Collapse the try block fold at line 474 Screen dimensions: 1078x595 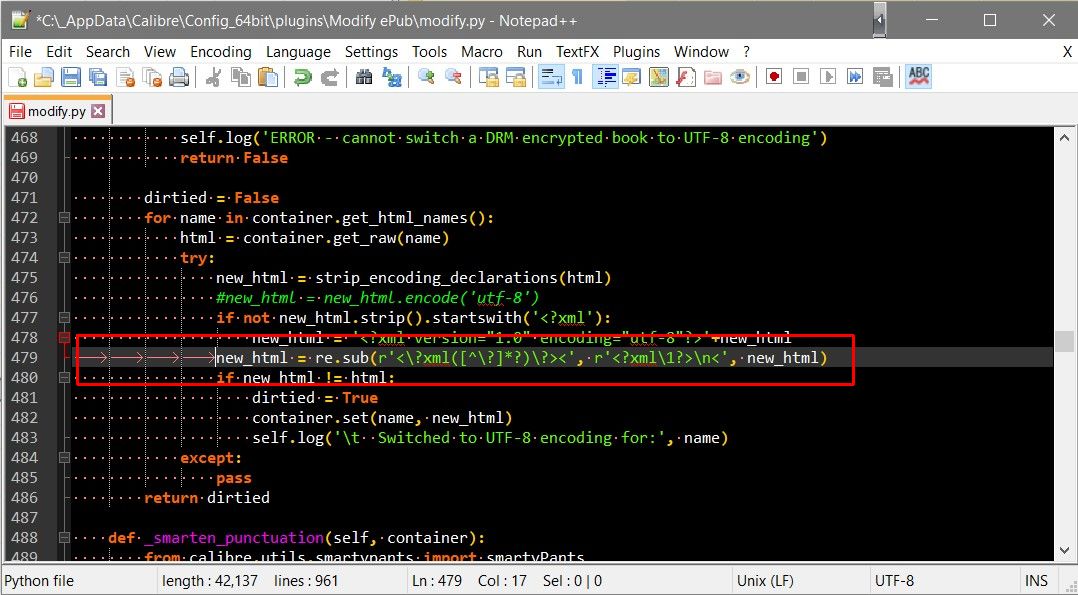64,257
